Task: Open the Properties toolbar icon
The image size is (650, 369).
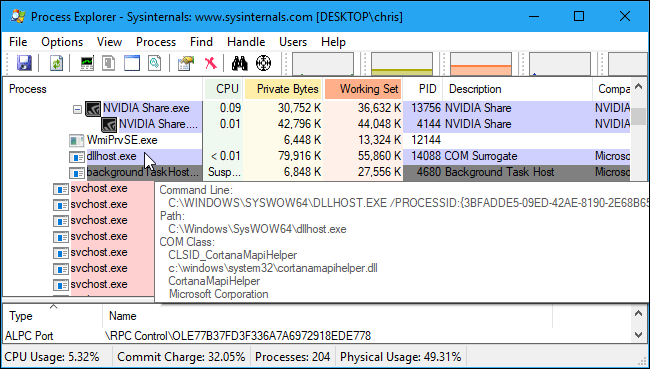Action: click(x=186, y=63)
